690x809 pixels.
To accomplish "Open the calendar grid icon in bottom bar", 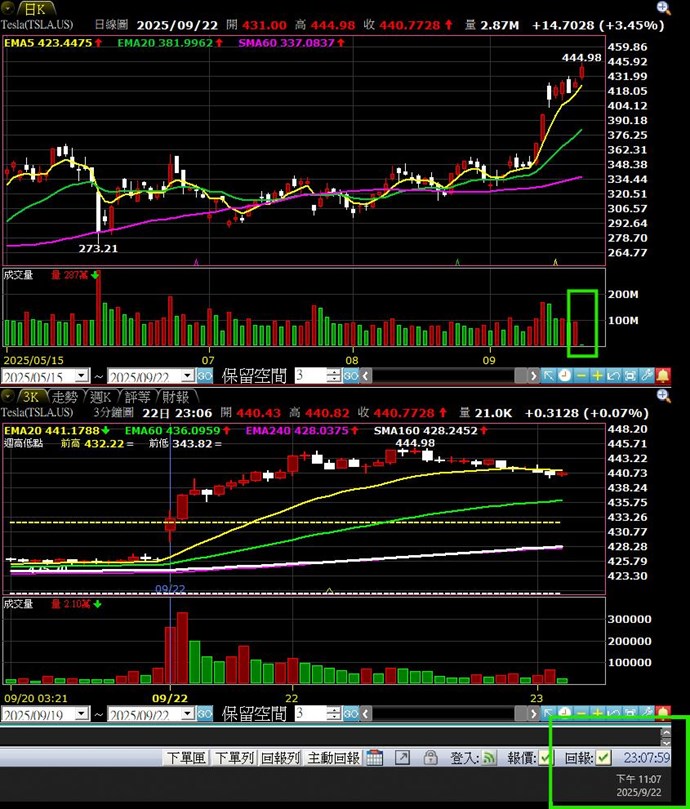I will [374, 758].
